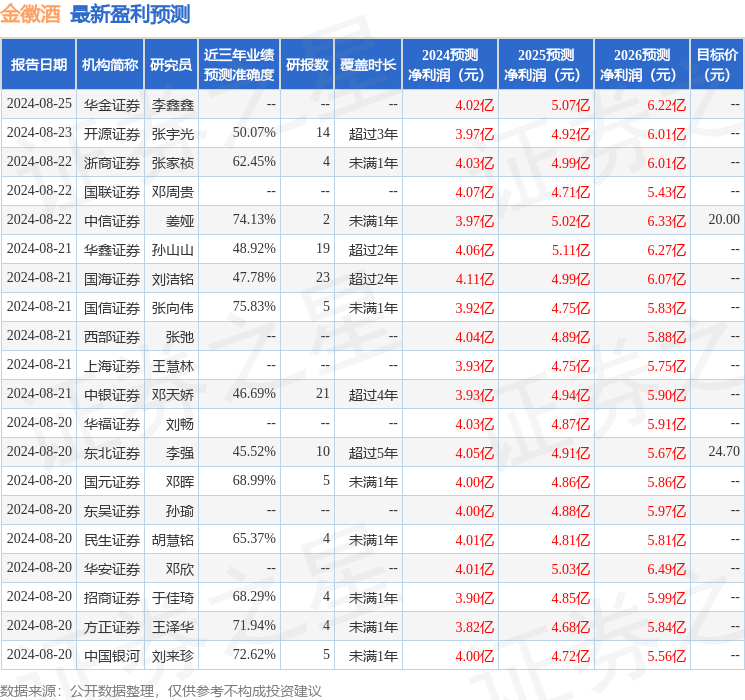
Task: Click 西部证券 institution cell
Action: tap(112, 337)
